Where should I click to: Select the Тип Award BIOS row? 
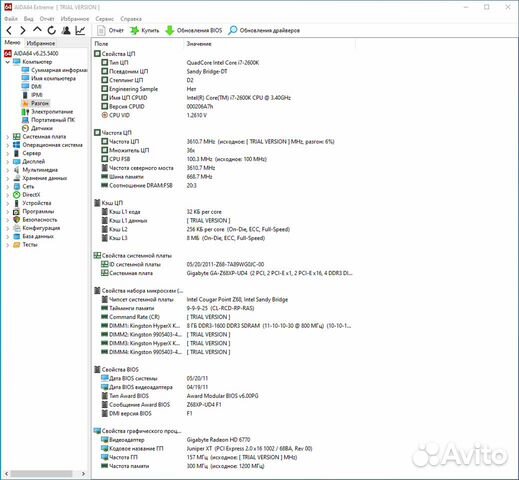coord(180,396)
